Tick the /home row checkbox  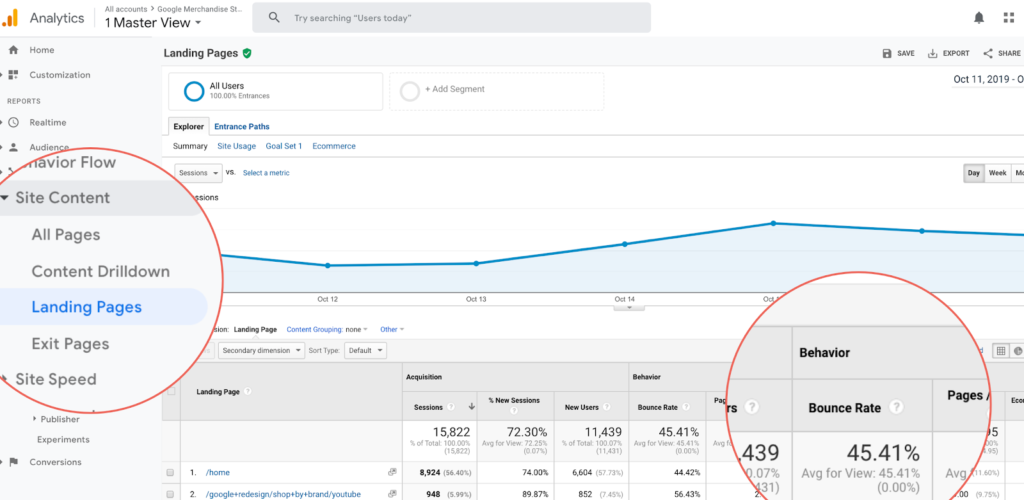tap(170, 473)
